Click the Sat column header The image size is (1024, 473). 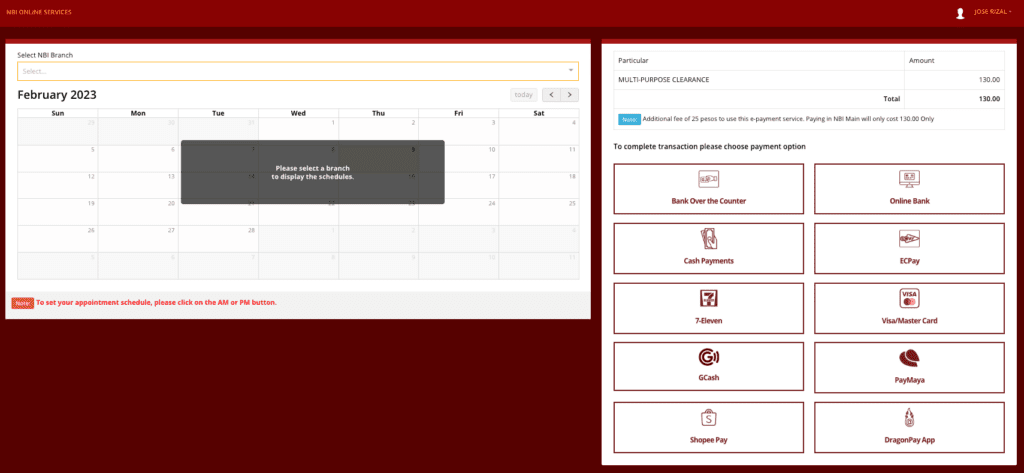(x=539, y=113)
